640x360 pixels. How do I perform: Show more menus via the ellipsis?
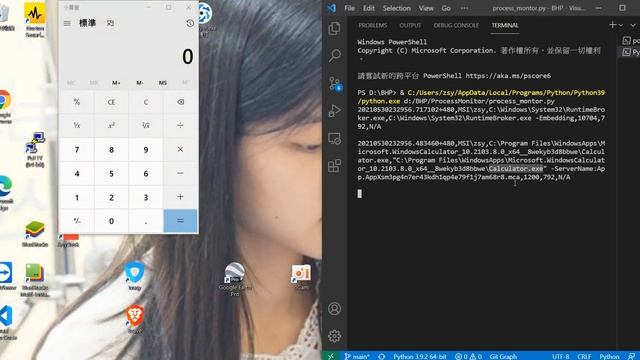point(464,8)
